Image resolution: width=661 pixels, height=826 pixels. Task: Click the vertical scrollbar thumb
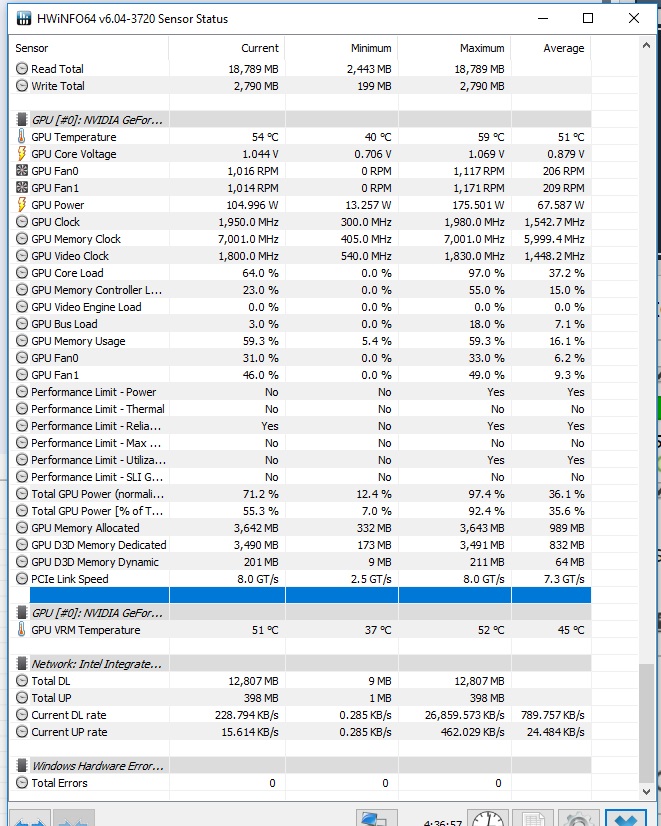[646, 724]
